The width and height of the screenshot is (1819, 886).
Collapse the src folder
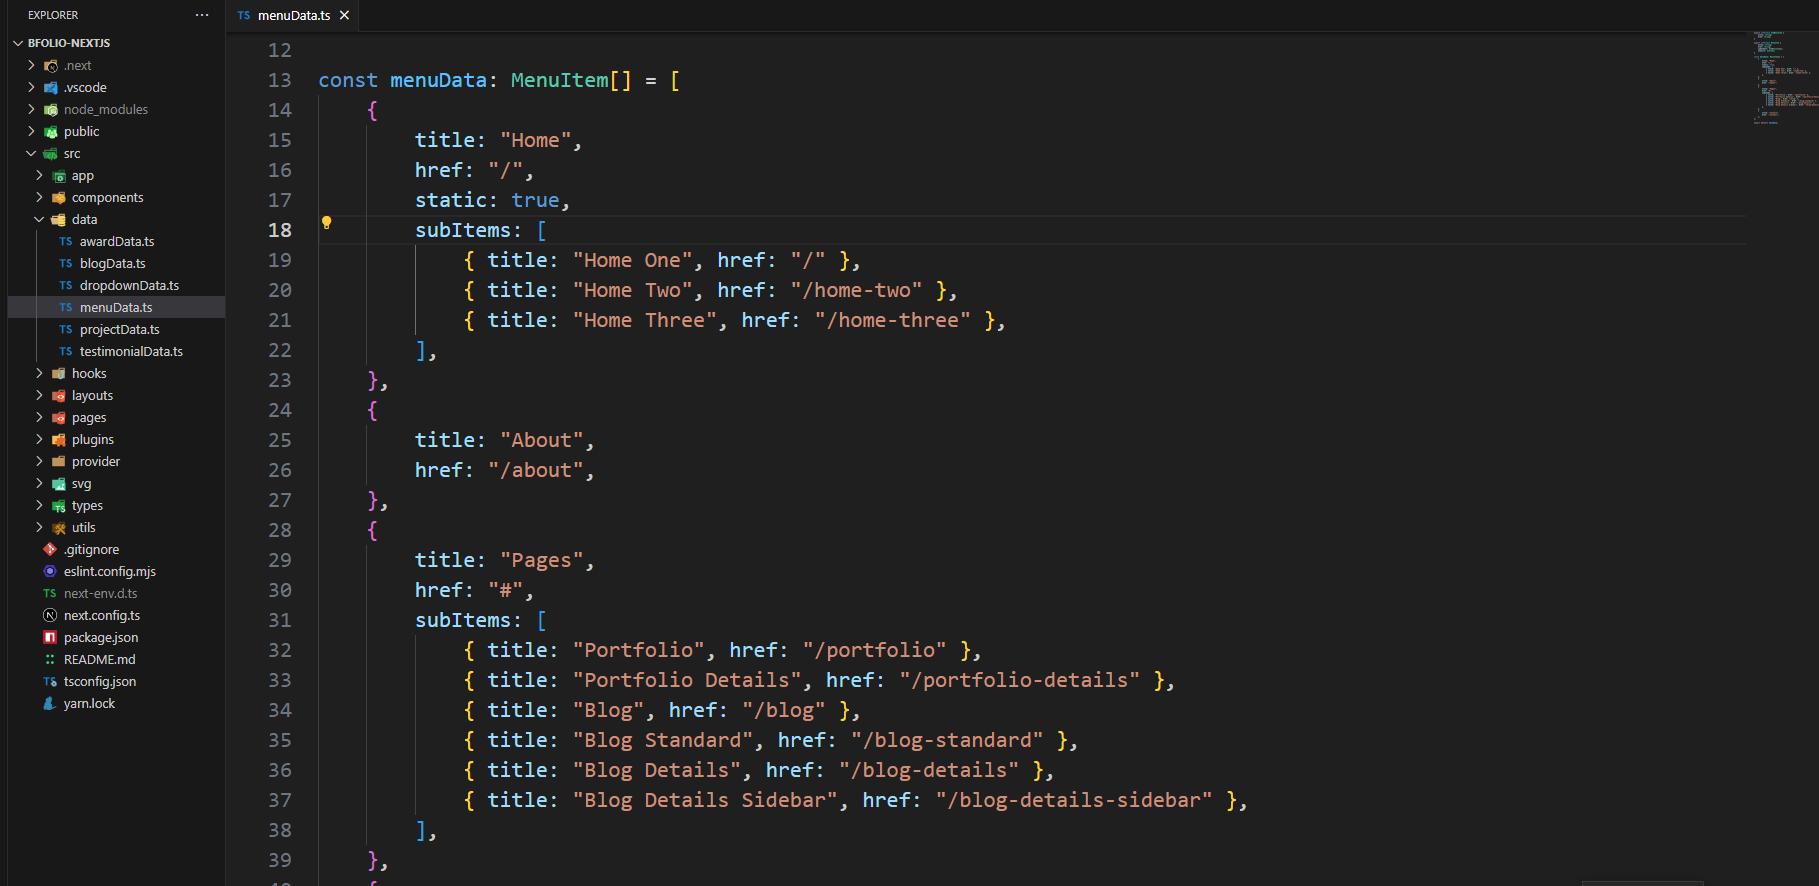click(31, 153)
